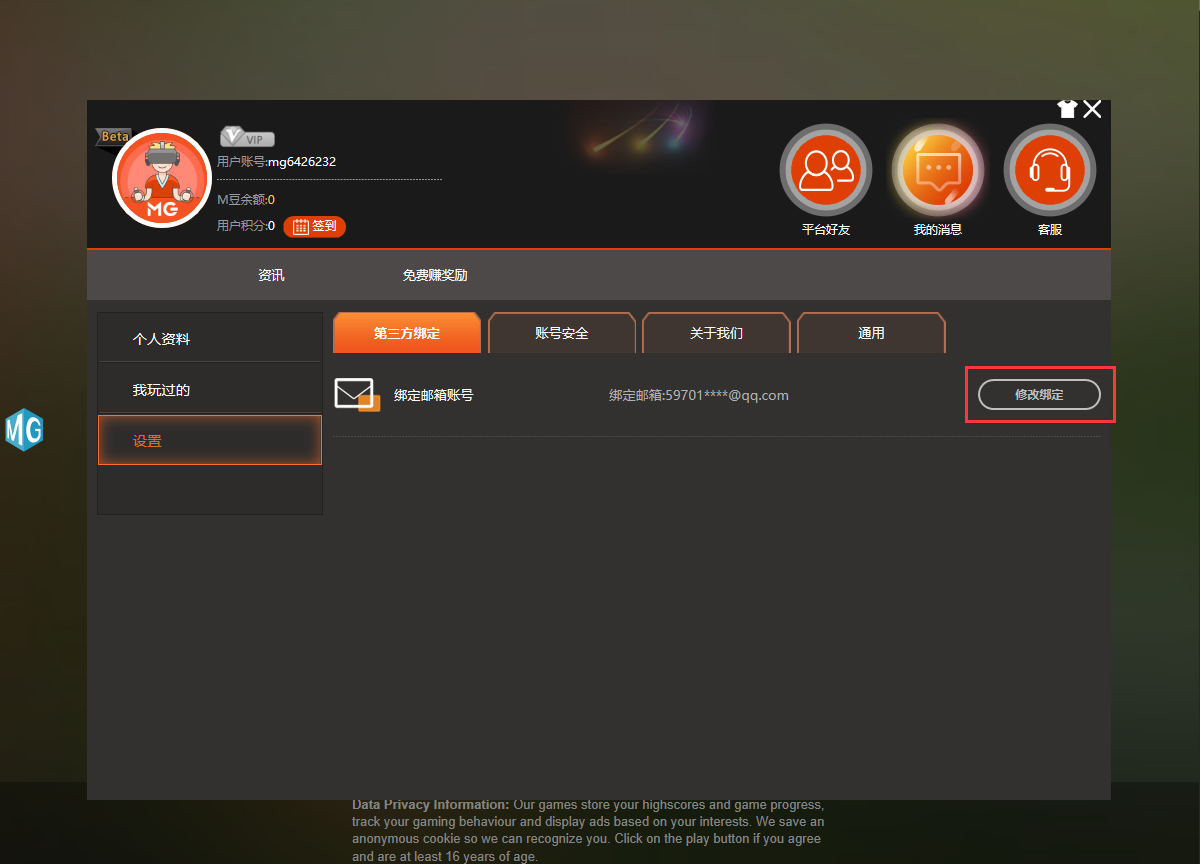This screenshot has height=864, width=1200.
Task: Open the 免费赚奖励 menu item
Action: [x=435, y=275]
